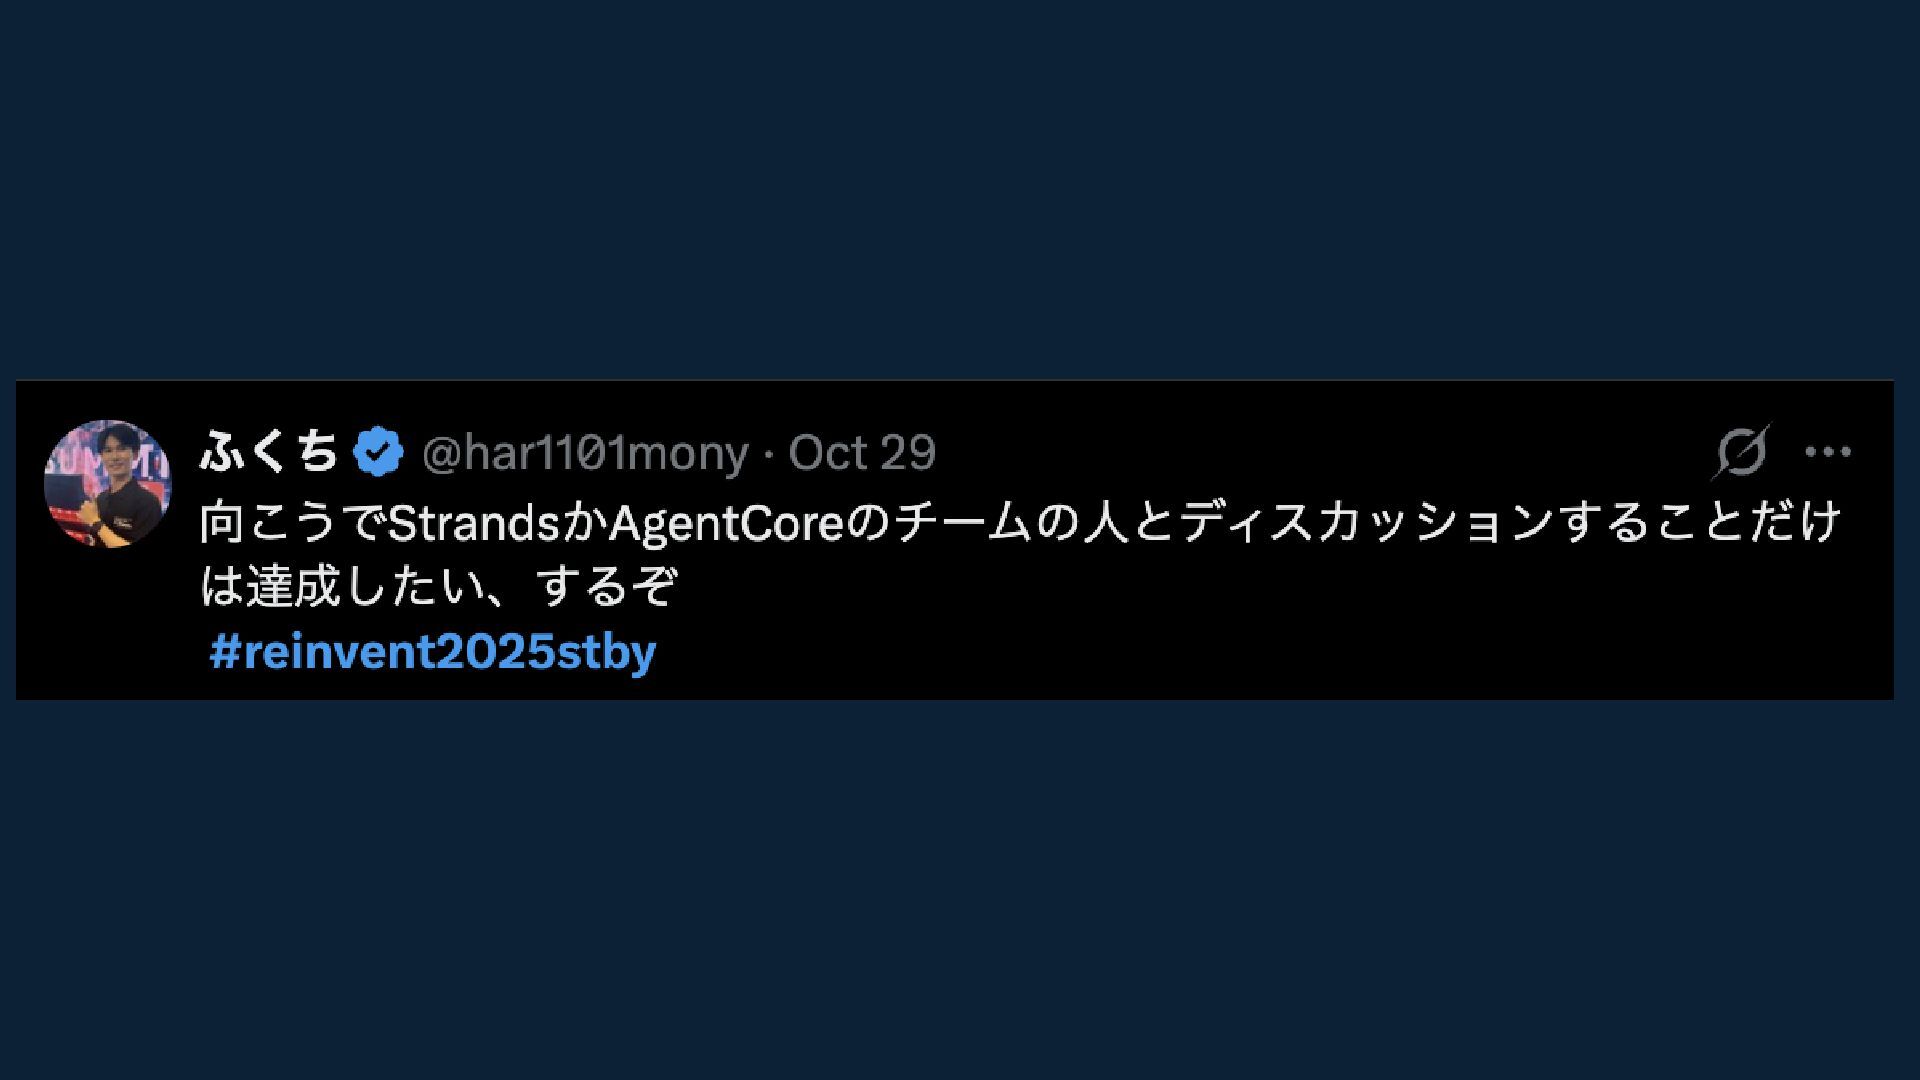Click the blue verified badge next to ふくち

378,452
